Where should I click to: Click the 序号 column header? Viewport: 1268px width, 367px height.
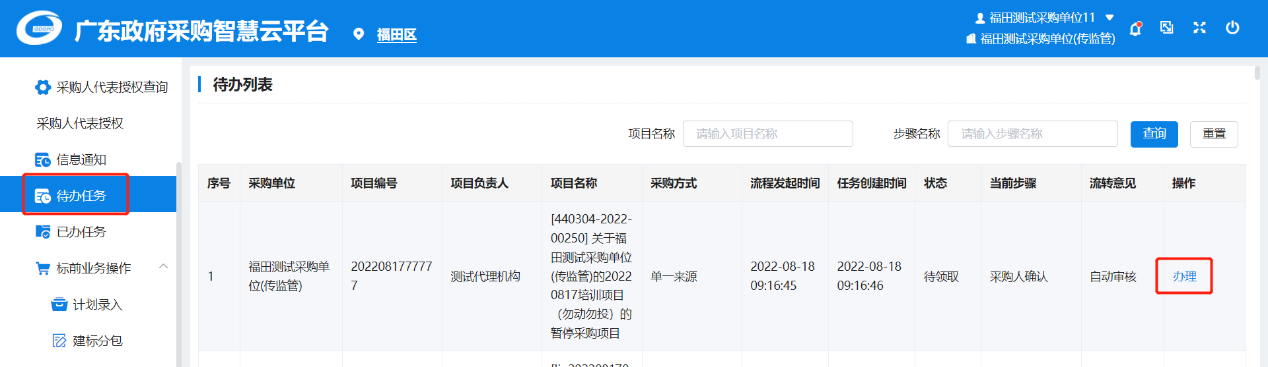(219, 184)
